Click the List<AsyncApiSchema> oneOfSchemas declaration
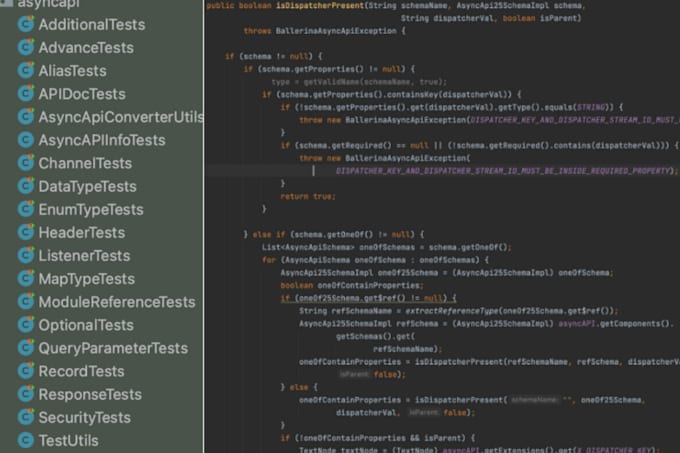 point(386,247)
